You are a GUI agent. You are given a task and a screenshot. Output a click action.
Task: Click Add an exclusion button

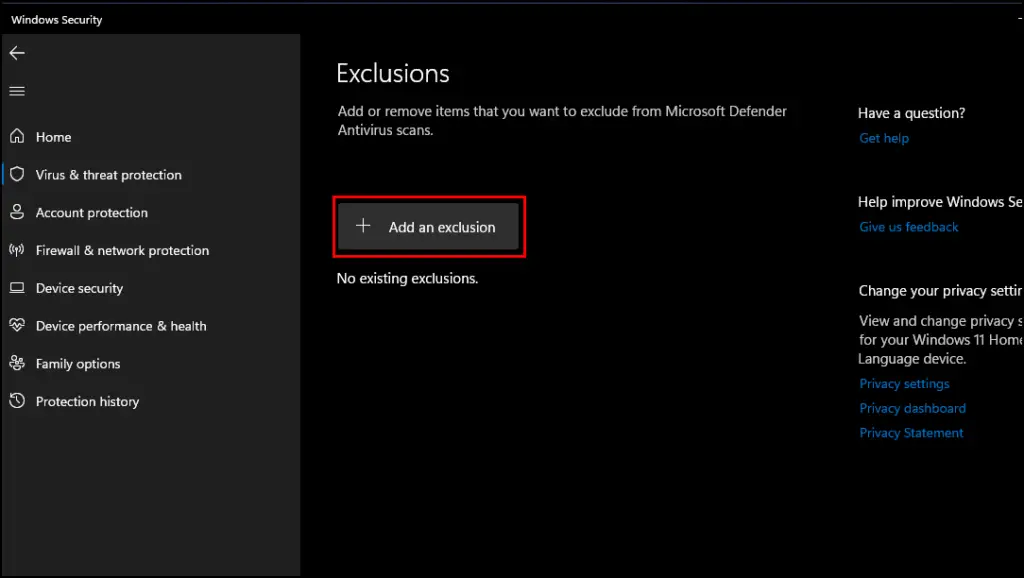[428, 227]
